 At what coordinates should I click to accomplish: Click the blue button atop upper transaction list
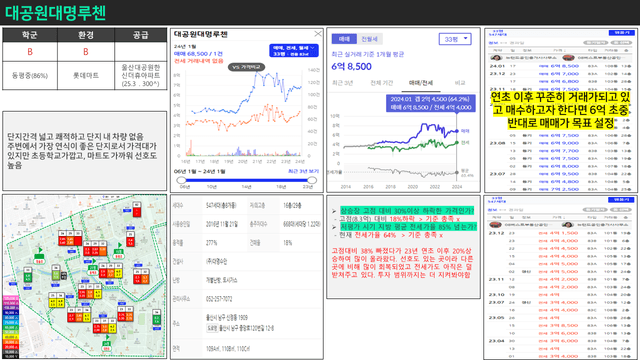pyautogui.click(x=621, y=33)
